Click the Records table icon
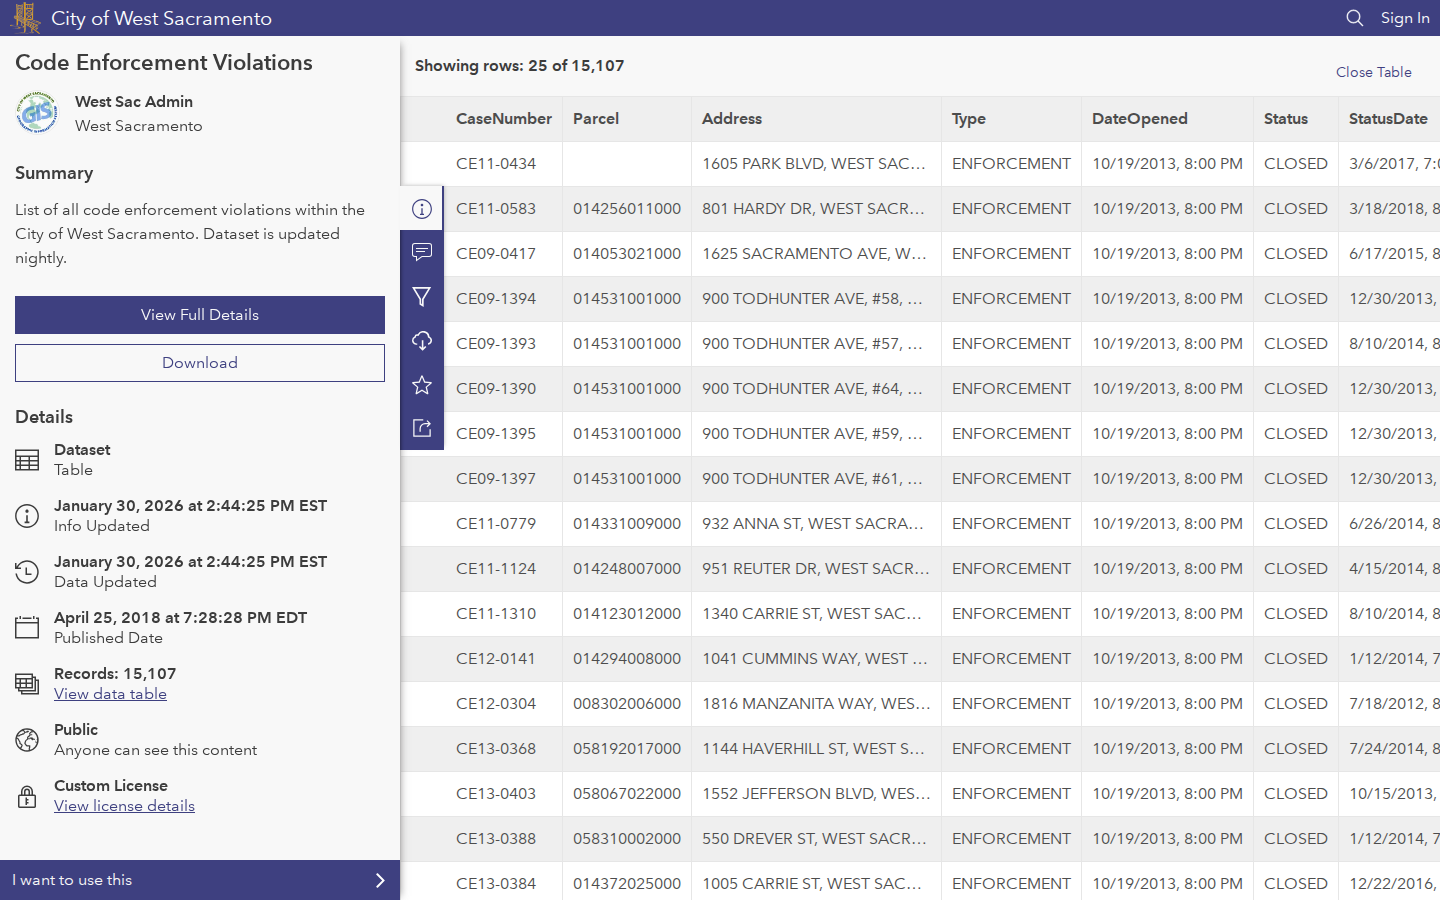 [27, 684]
